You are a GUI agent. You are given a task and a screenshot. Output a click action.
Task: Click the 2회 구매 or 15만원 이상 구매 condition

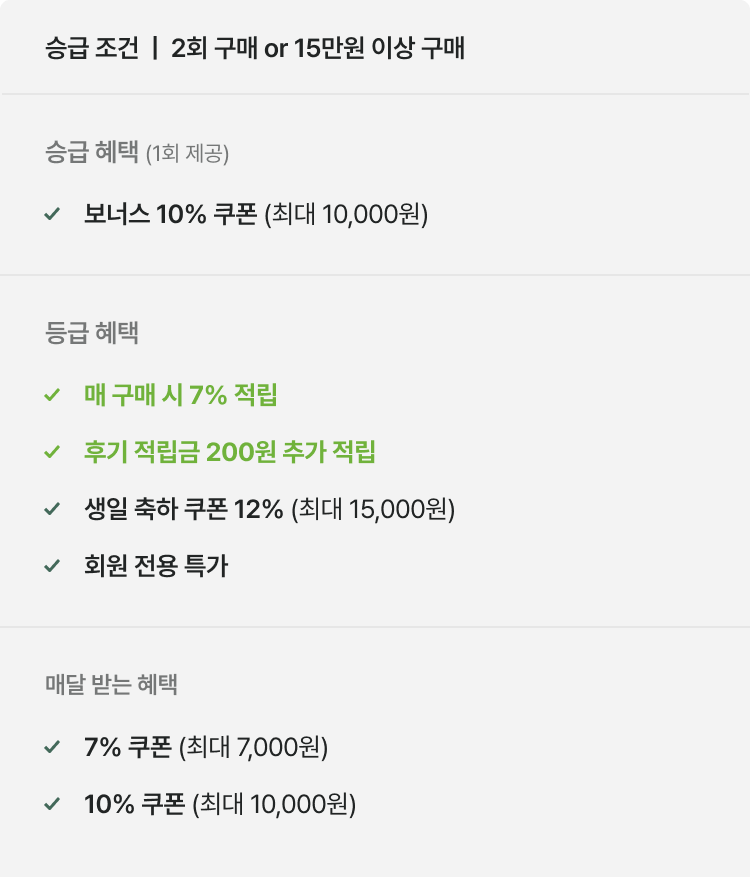click(318, 48)
